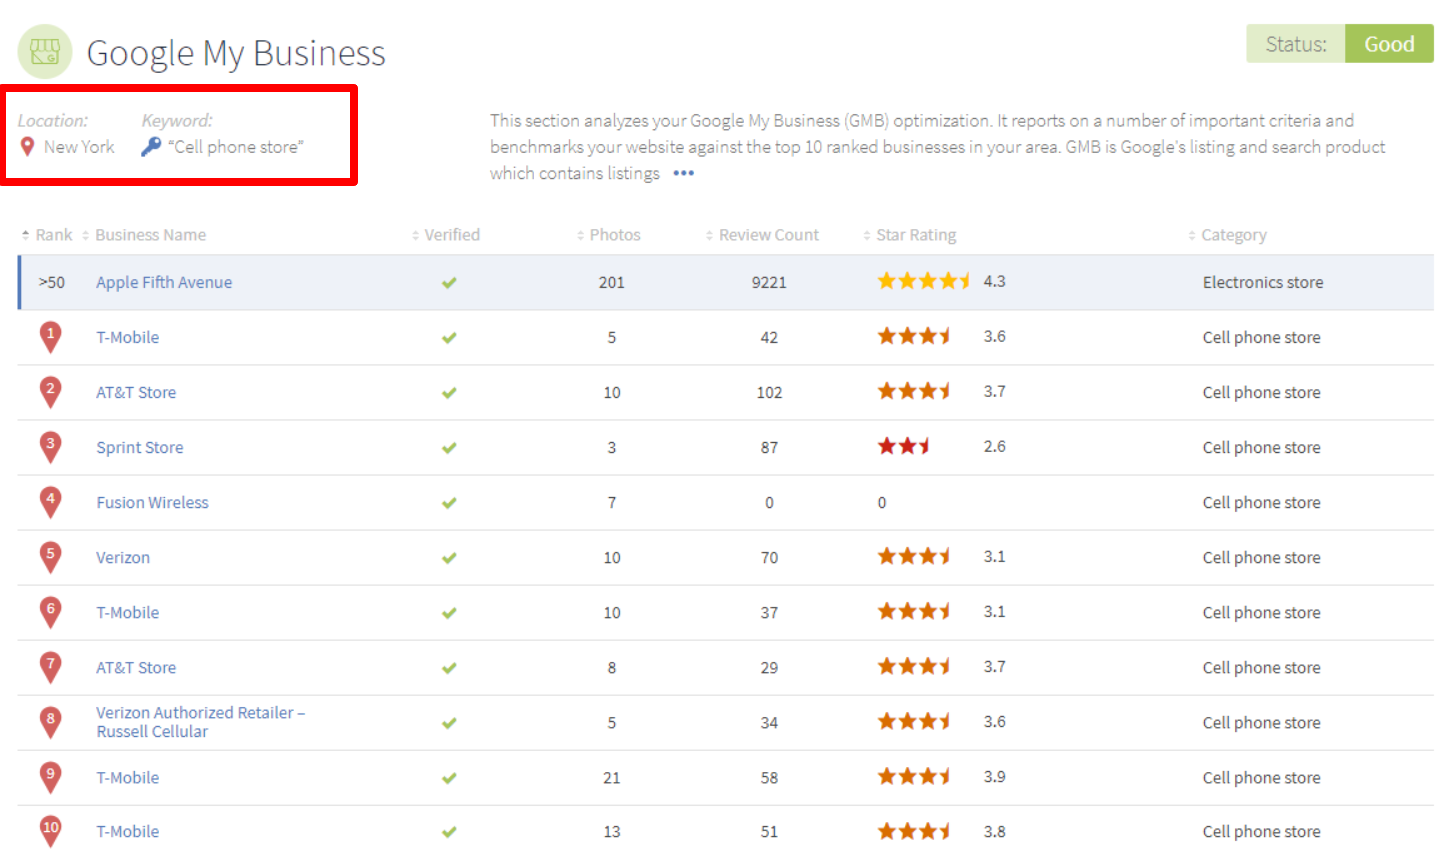Click the 2.6 red star rating for Sprint
The image size is (1442, 854).
tap(941, 446)
